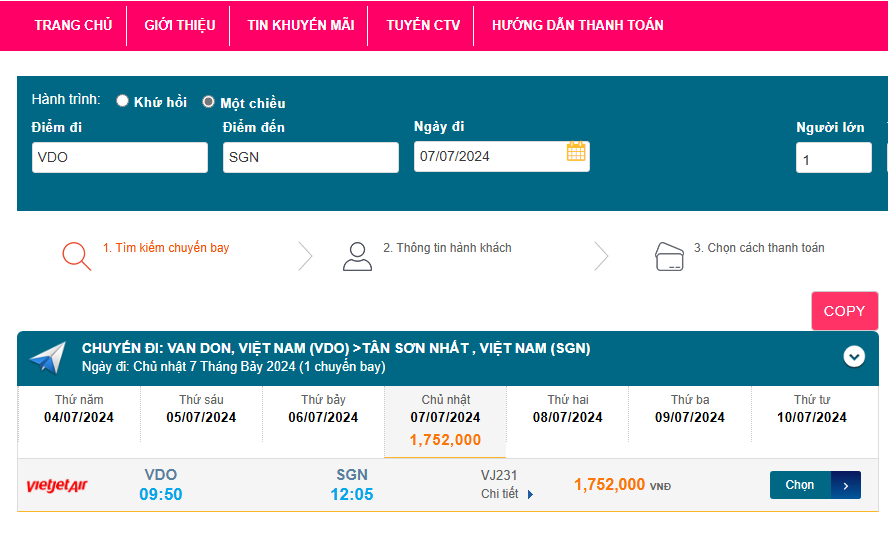Select the Một chiều one-way option
Image resolution: width=888 pixels, height=545 pixels.
tap(209, 102)
